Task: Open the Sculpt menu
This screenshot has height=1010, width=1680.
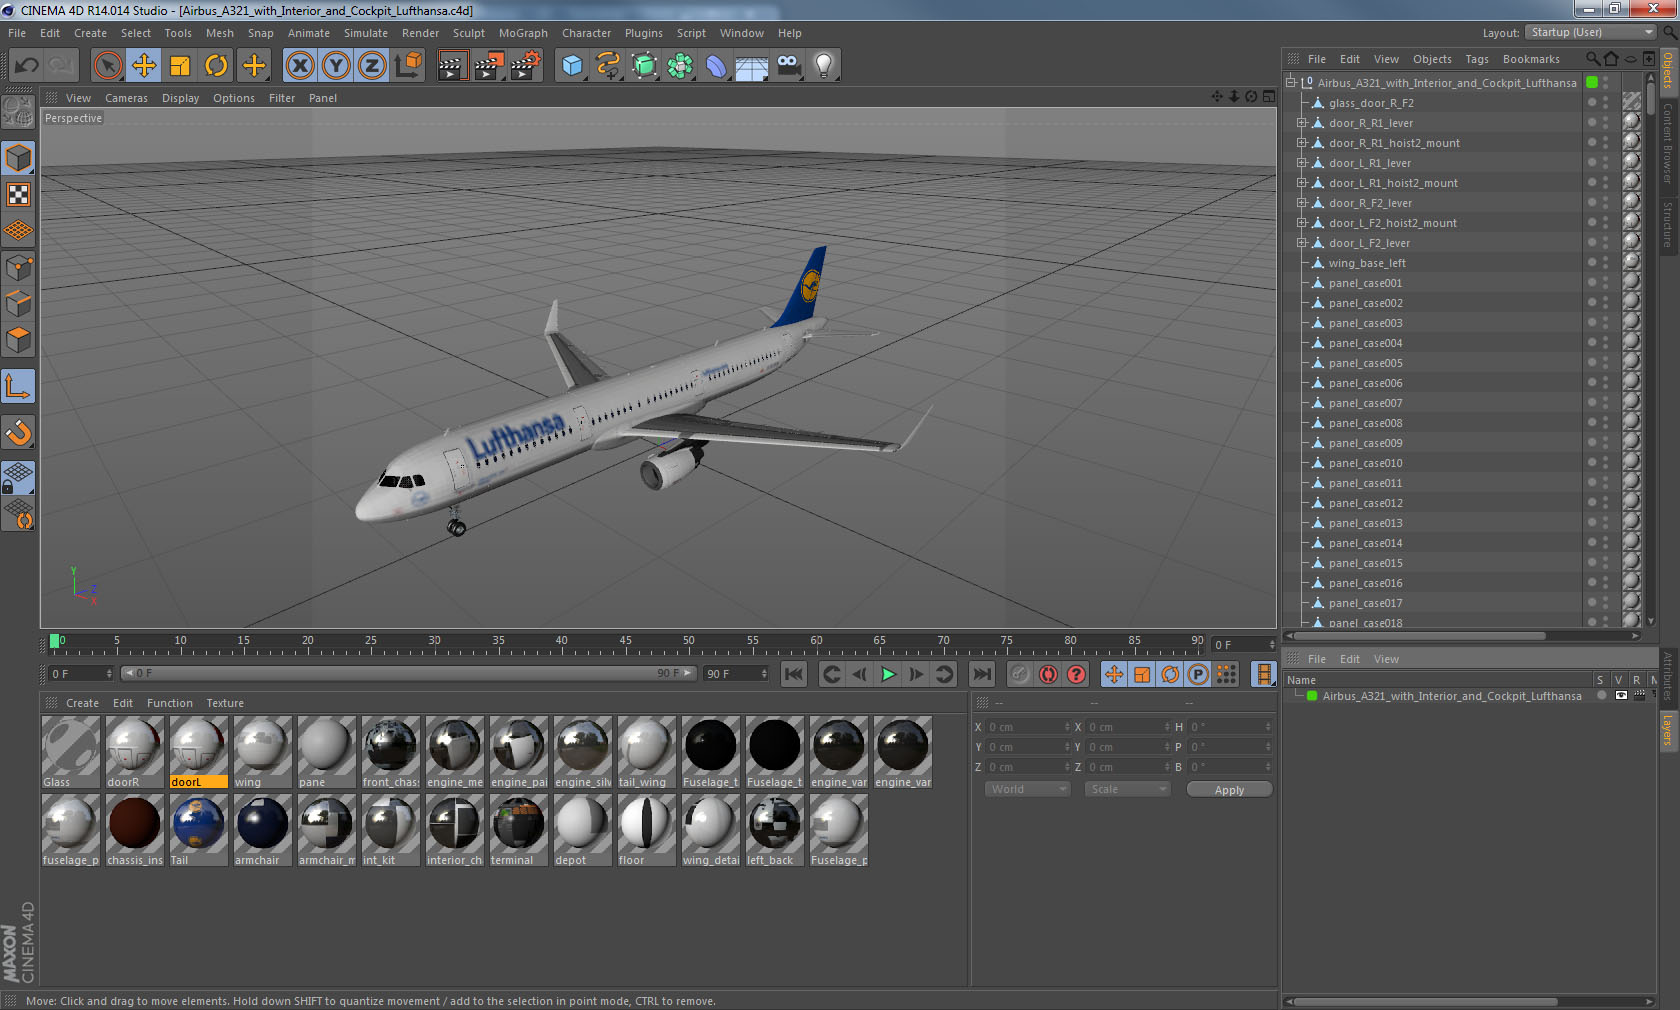Action: click(x=469, y=33)
